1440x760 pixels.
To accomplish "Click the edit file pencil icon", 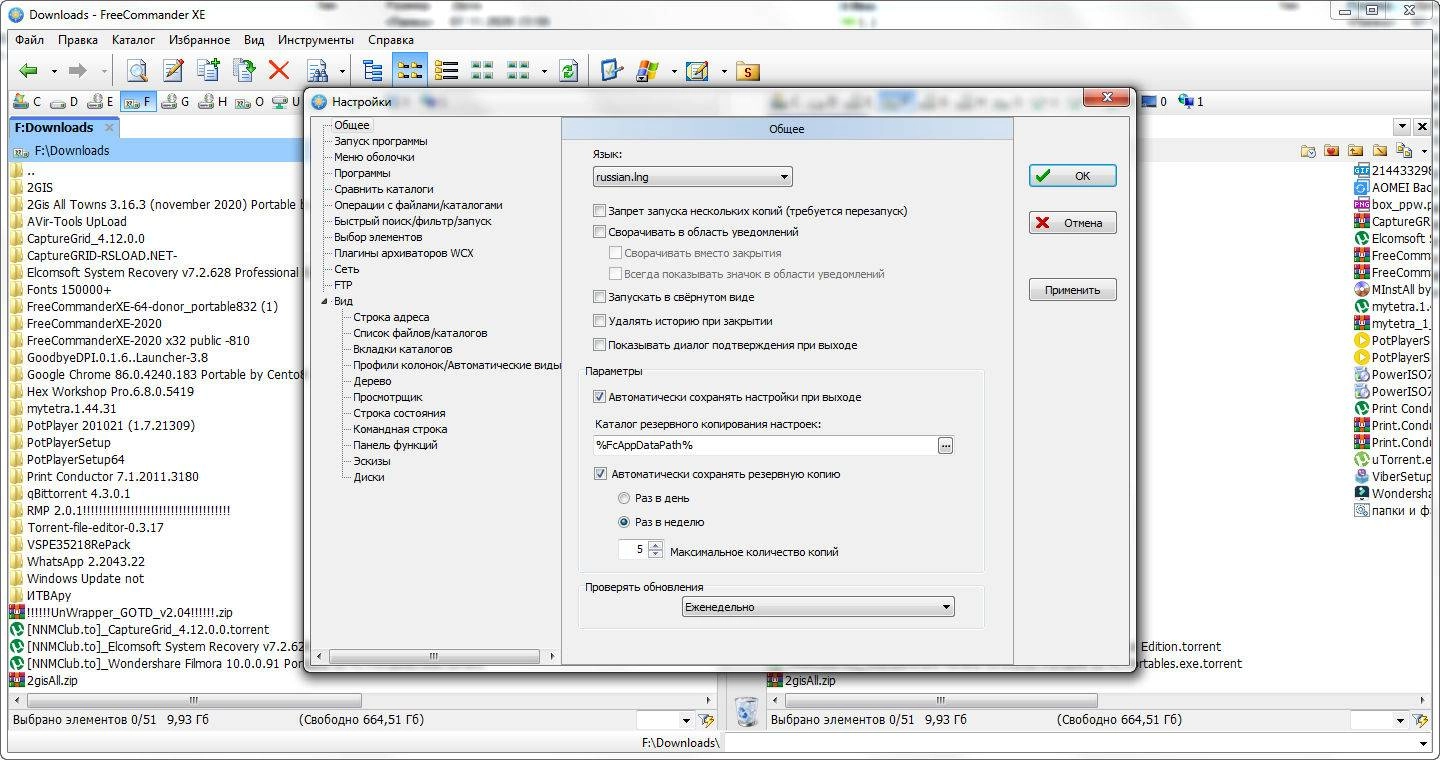I will pos(174,71).
